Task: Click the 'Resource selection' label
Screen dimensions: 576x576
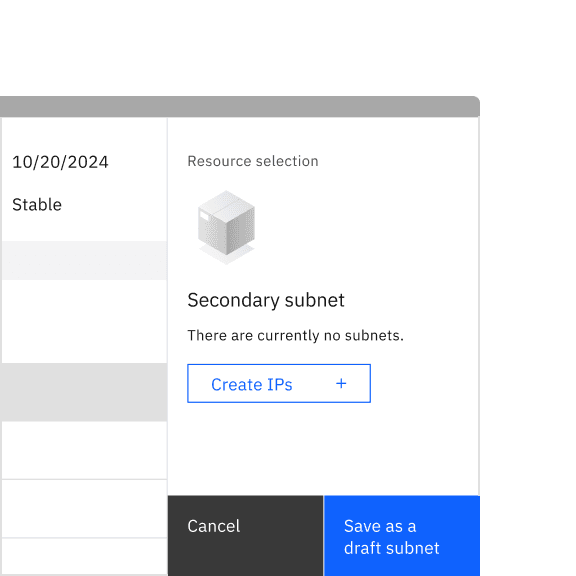Action: click(253, 161)
